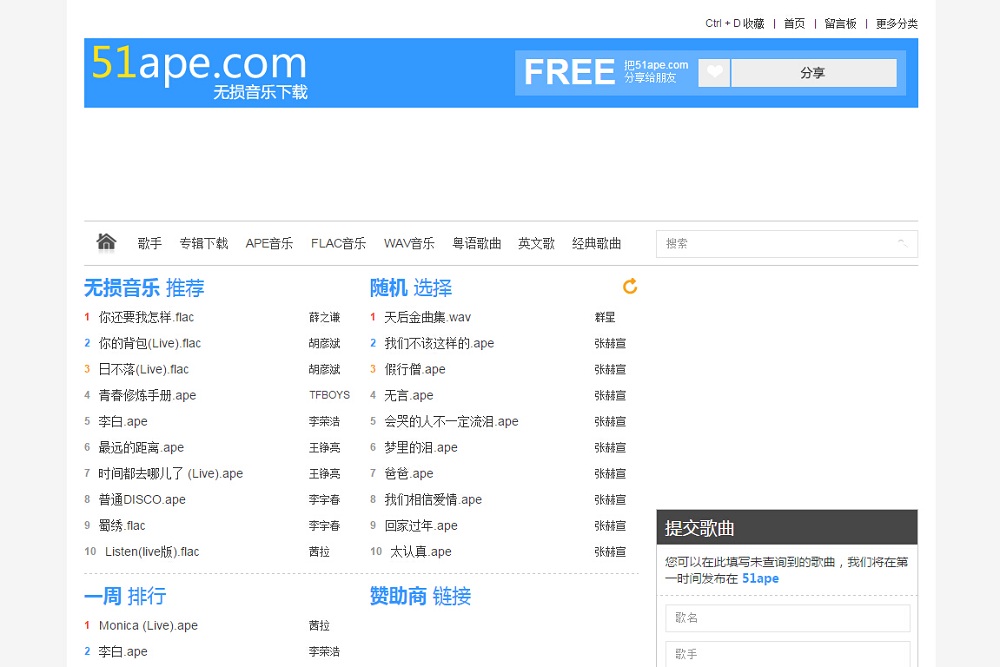The width and height of the screenshot is (1000, 667).
Task: Open the 专辑下载 menu
Action: point(203,244)
